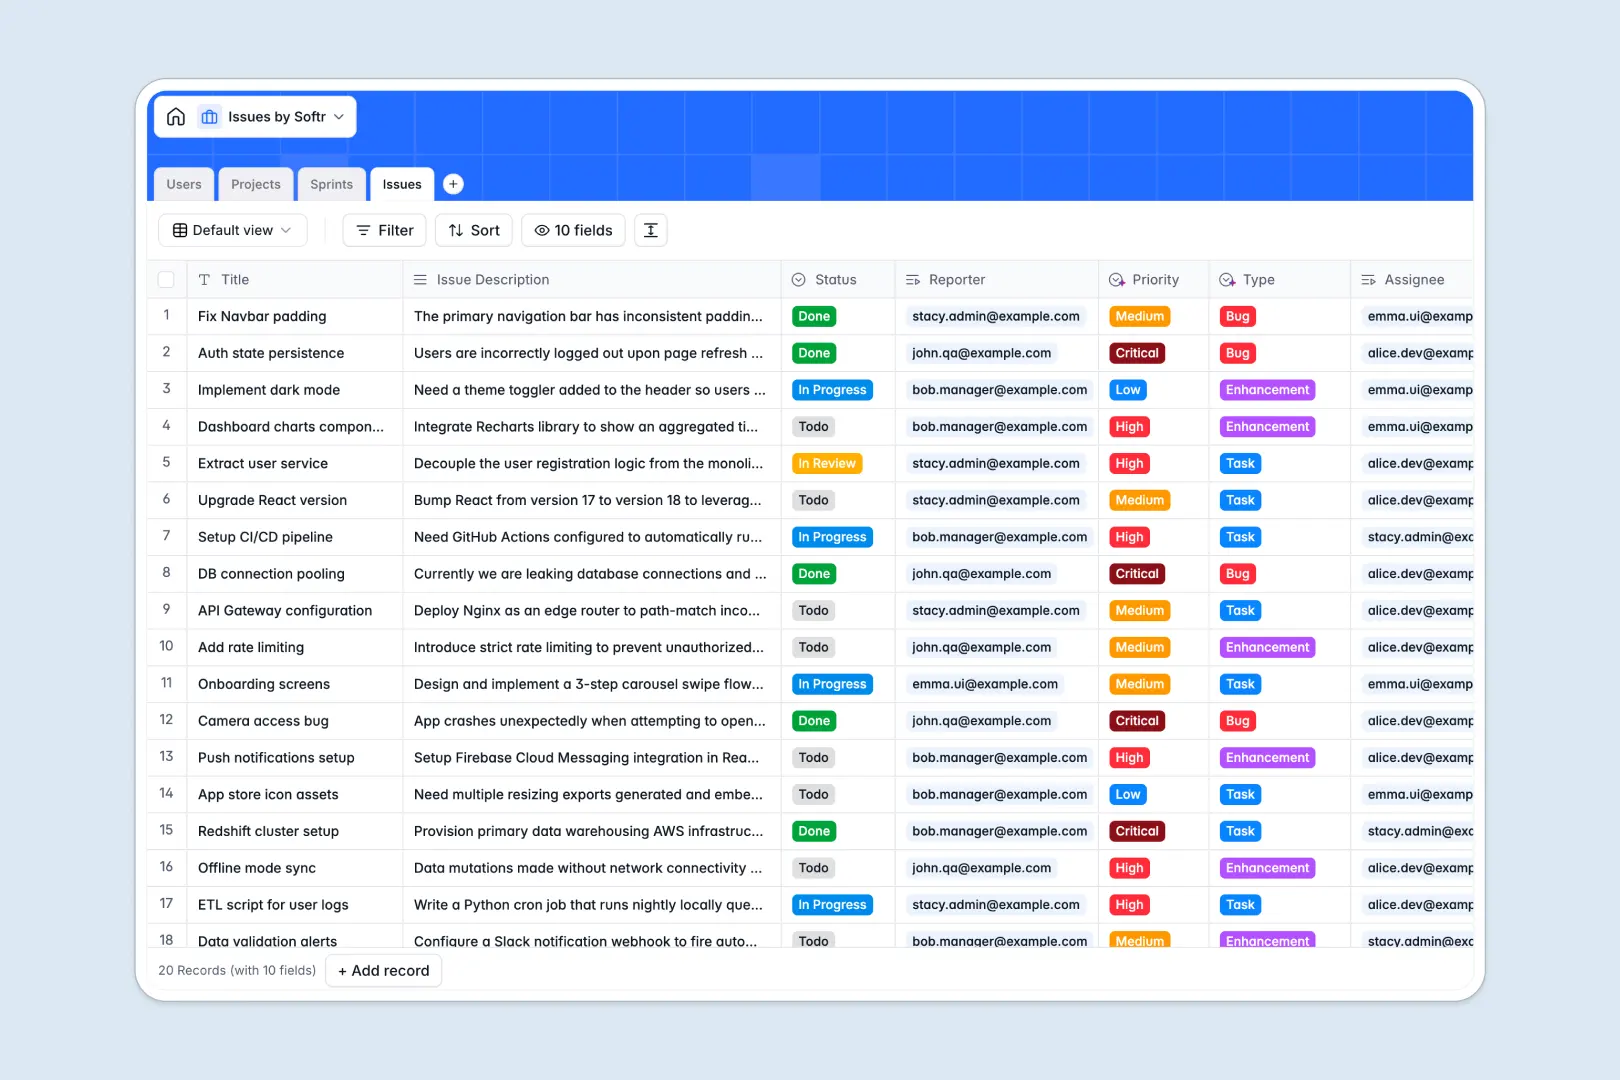Click the plus button to add a new table

pos(453,184)
